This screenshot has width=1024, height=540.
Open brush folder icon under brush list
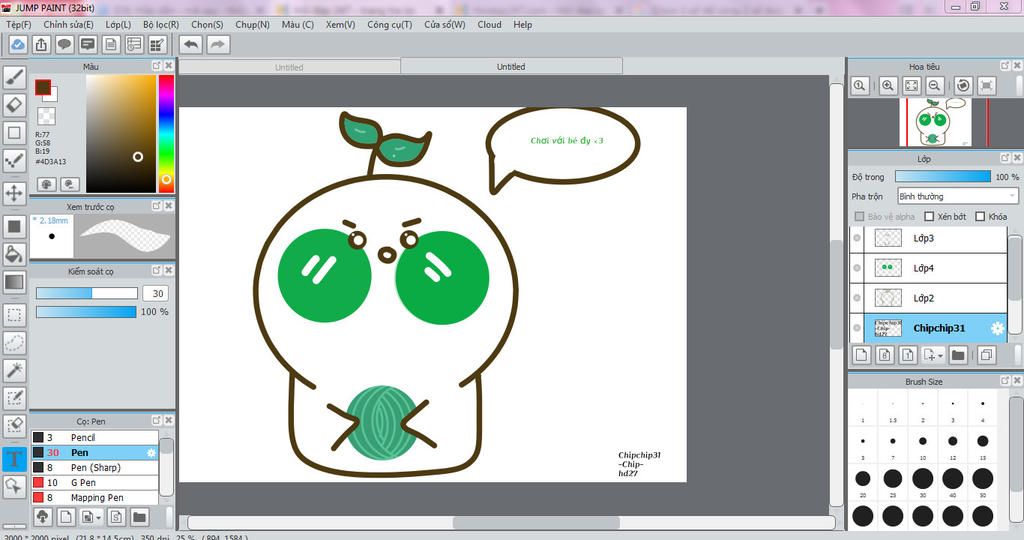click(x=139, y=517)
